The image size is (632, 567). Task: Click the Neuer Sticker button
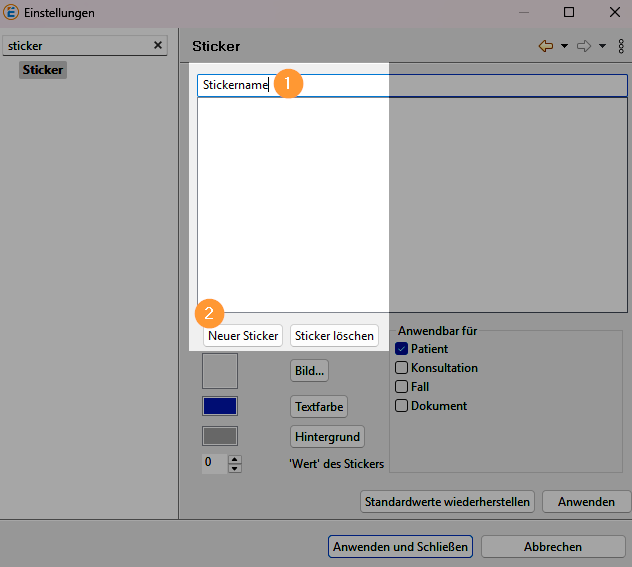point(243,336)
